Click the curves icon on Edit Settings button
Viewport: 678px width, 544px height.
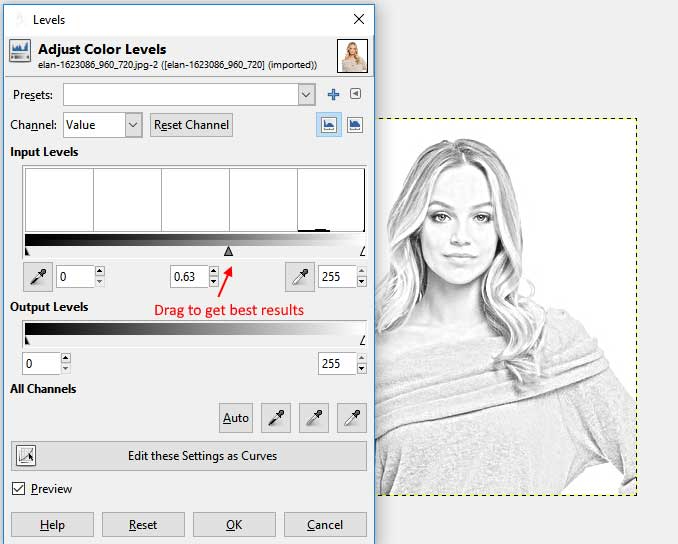pyautogui.click(x=26, y=456)
